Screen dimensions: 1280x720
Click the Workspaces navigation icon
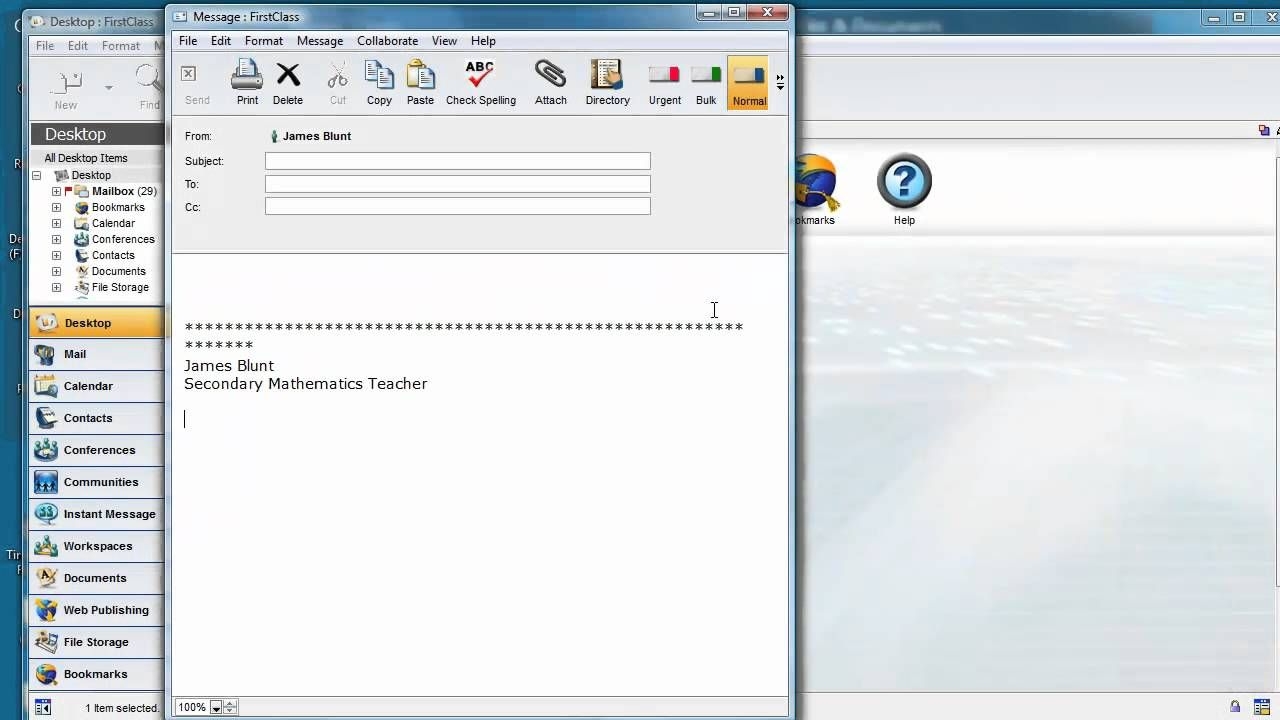[x=46, y=546]
